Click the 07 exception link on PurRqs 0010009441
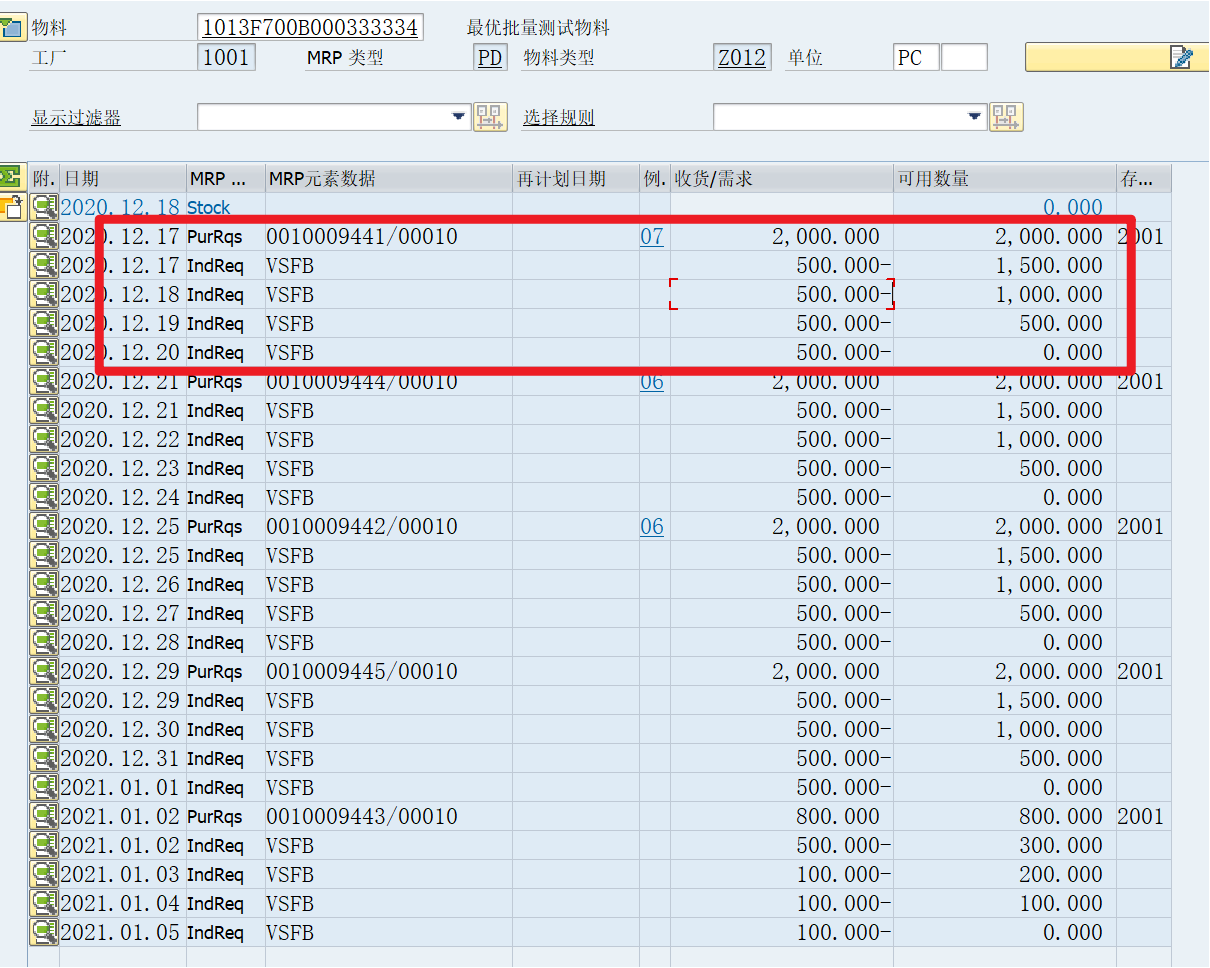Screen dimensions: 1210x968 coord(651,236)
